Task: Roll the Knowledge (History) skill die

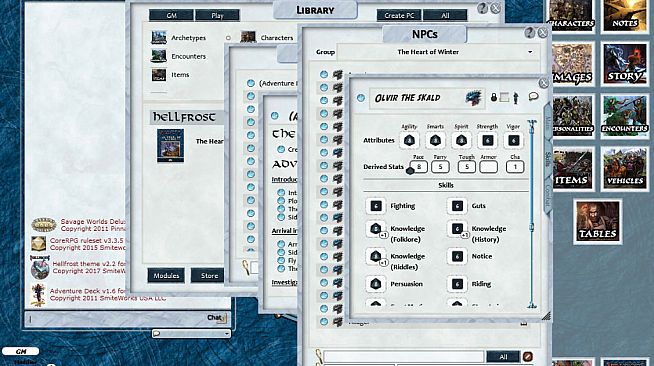Action: [457, 229]
